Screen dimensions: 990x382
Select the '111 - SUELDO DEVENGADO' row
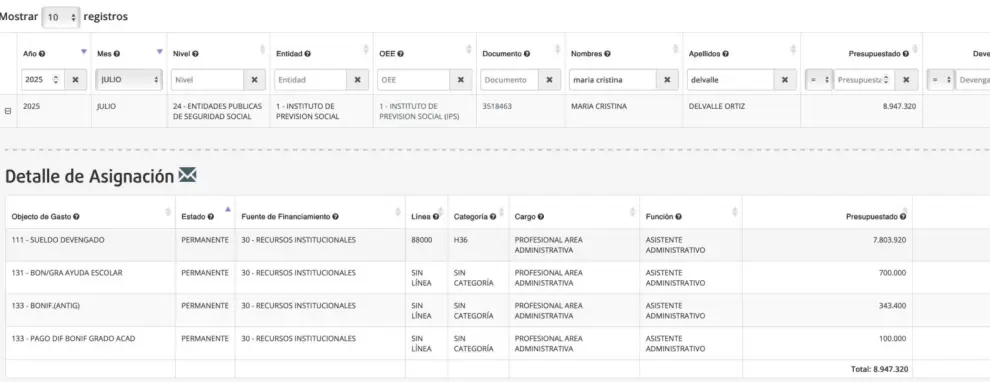click(498, 245)
